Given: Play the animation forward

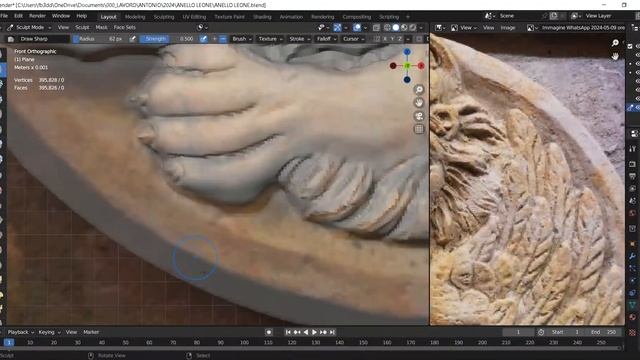Looking at the screenshot, I should click(x=314, y=332).
